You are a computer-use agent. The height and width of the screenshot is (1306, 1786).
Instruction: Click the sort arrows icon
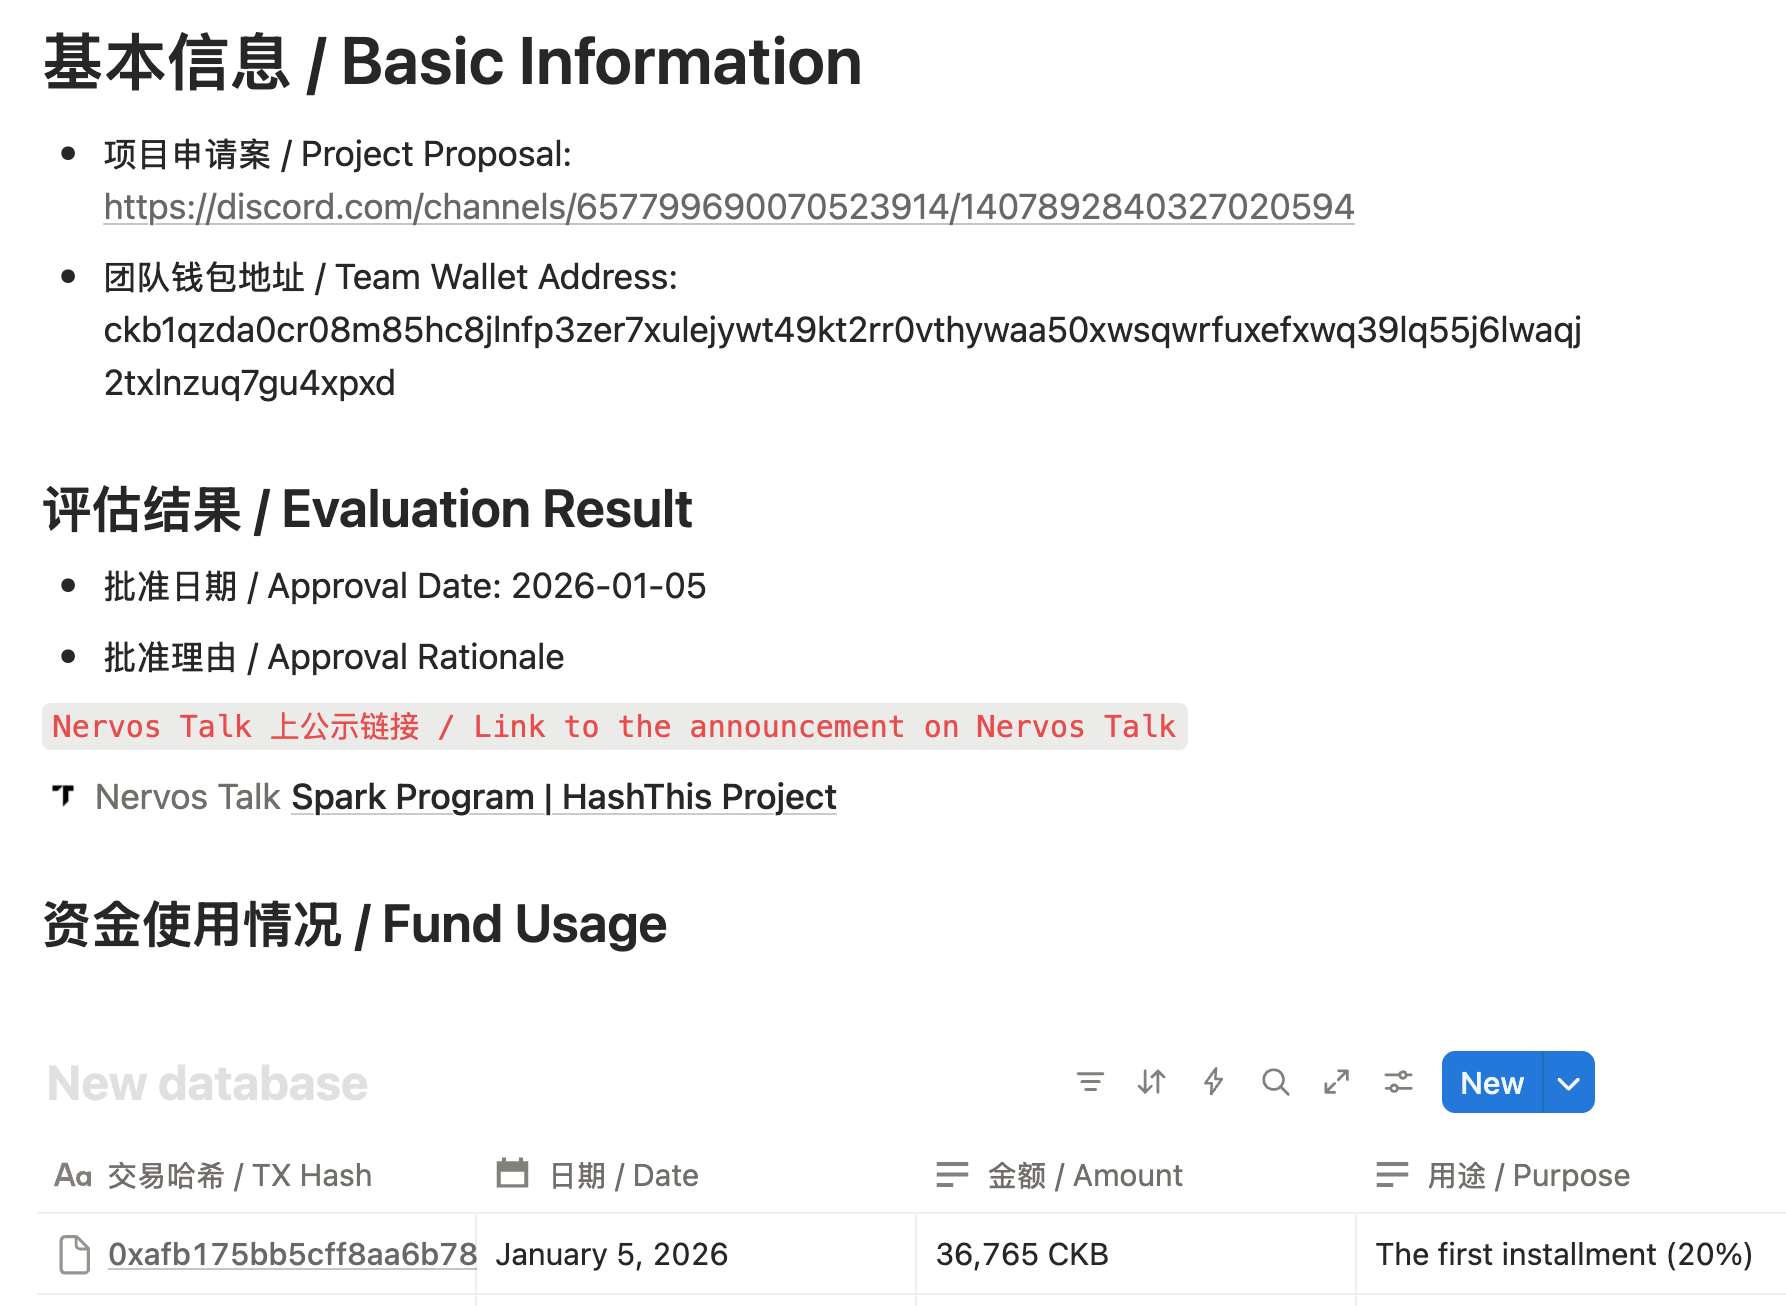1152,1082
